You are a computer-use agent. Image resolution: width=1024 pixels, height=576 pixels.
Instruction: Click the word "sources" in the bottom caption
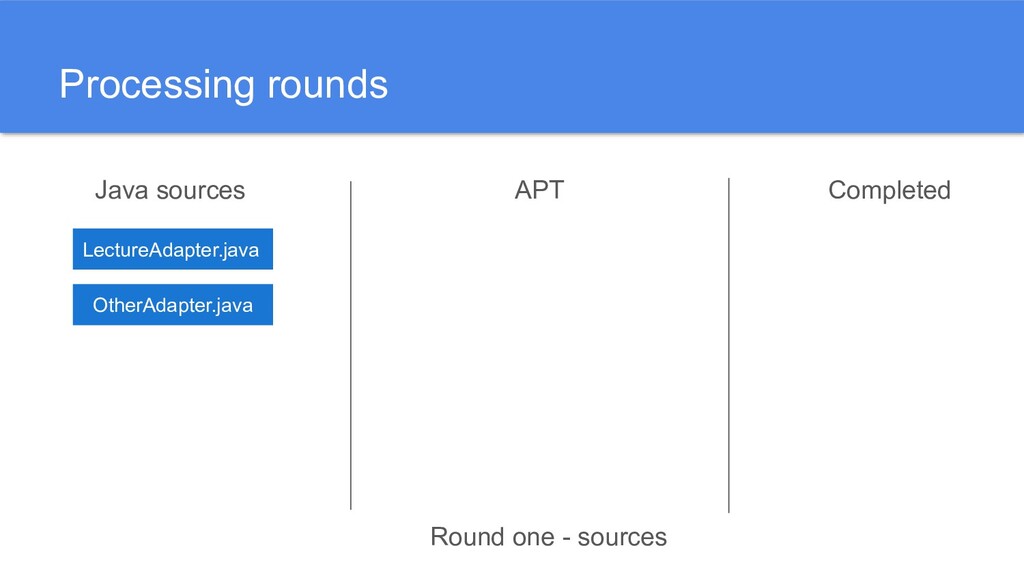click(x=621, y=537)
